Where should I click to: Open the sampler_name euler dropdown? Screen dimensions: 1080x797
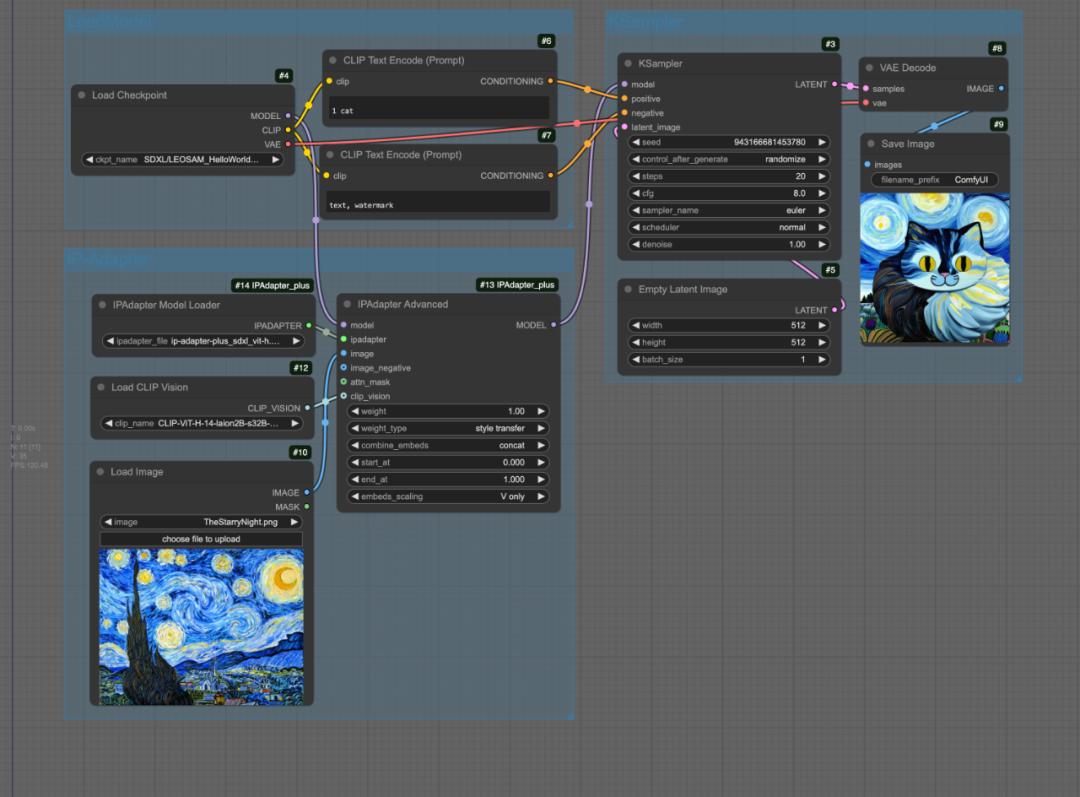(x=729, y=210)
